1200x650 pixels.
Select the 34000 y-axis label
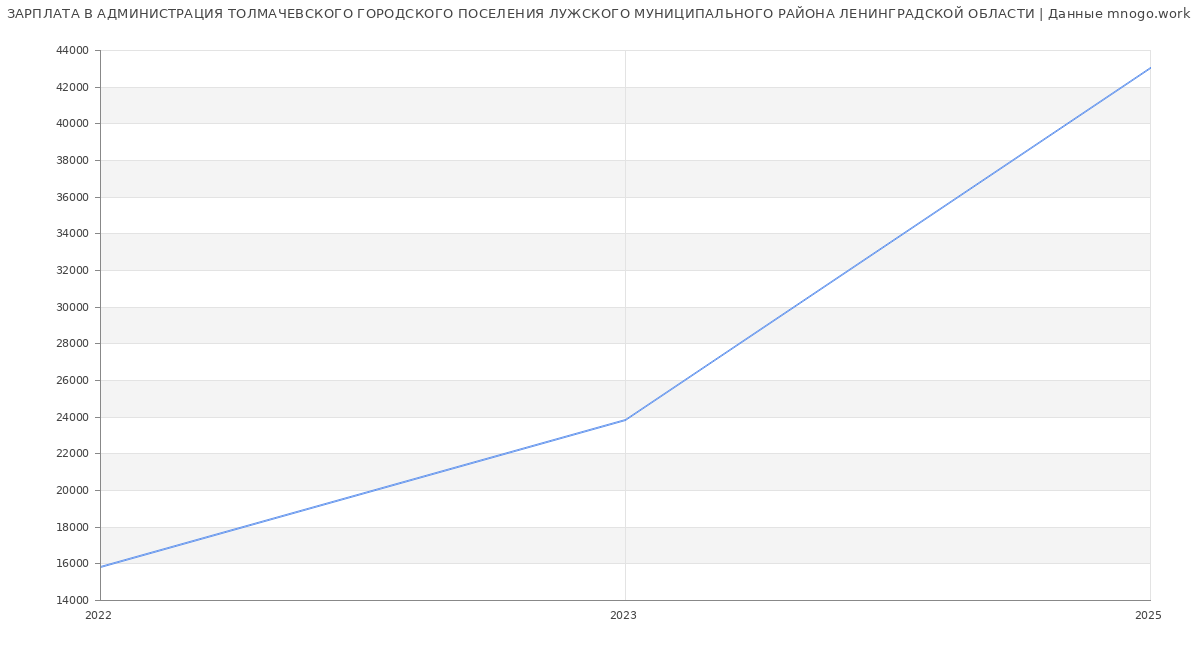72,234
